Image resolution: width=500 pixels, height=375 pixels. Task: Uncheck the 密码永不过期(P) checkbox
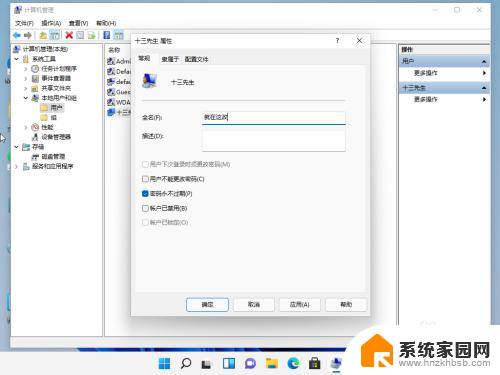(145, 194)
